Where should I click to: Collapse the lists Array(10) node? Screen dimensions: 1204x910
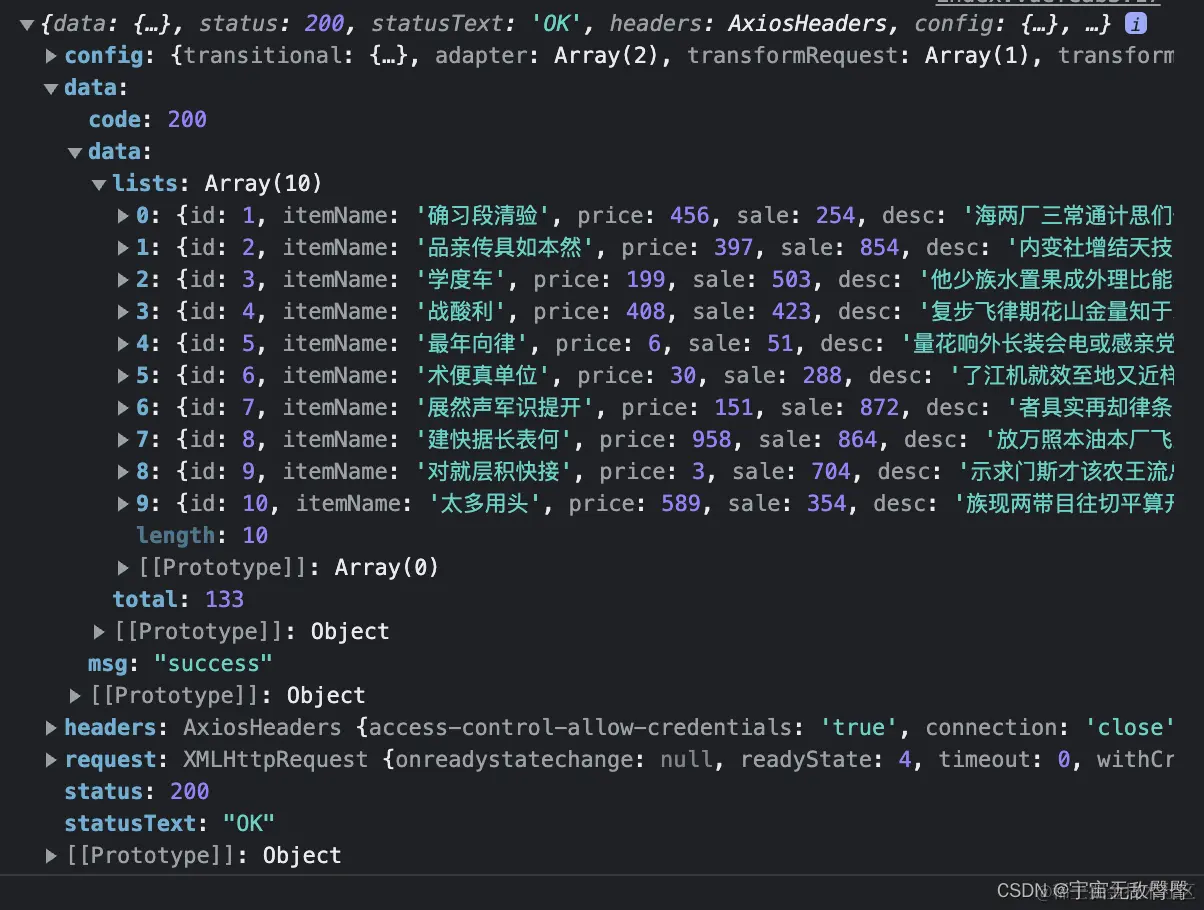point(99,184)
